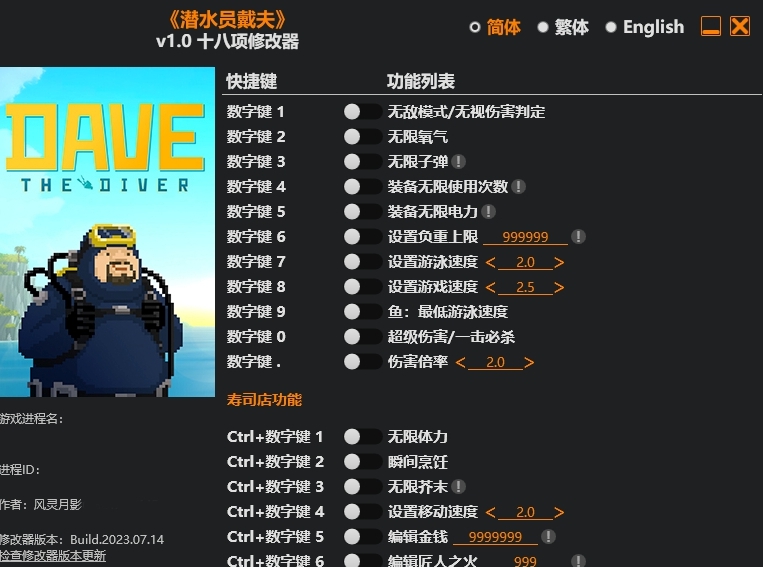Click the info icon after 设置负重上限 value
Screen dimensions: 763x567
578,237
